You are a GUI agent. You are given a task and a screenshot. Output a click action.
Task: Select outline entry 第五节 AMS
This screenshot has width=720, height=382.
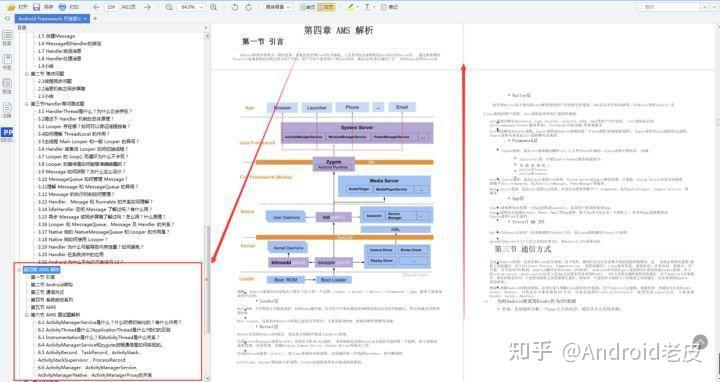(x=43, y=307)
